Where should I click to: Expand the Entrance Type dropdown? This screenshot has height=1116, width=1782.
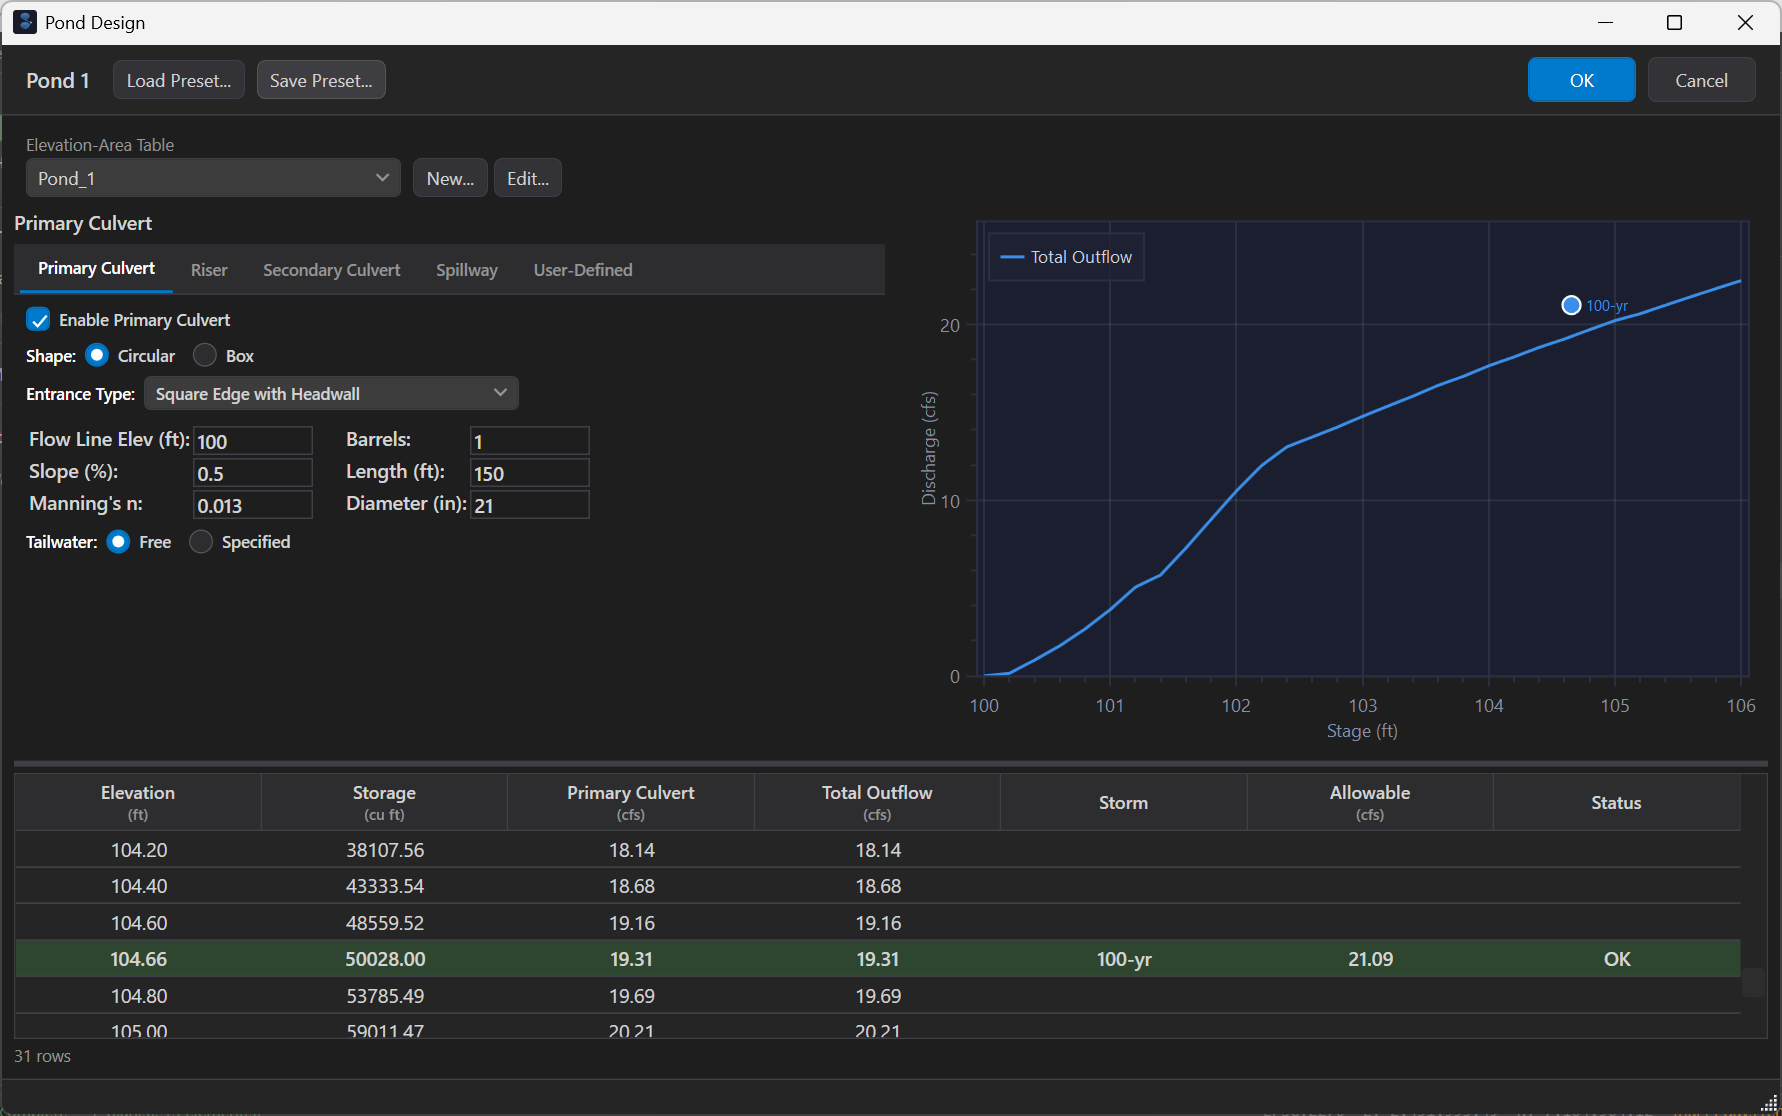click(331, 394)
